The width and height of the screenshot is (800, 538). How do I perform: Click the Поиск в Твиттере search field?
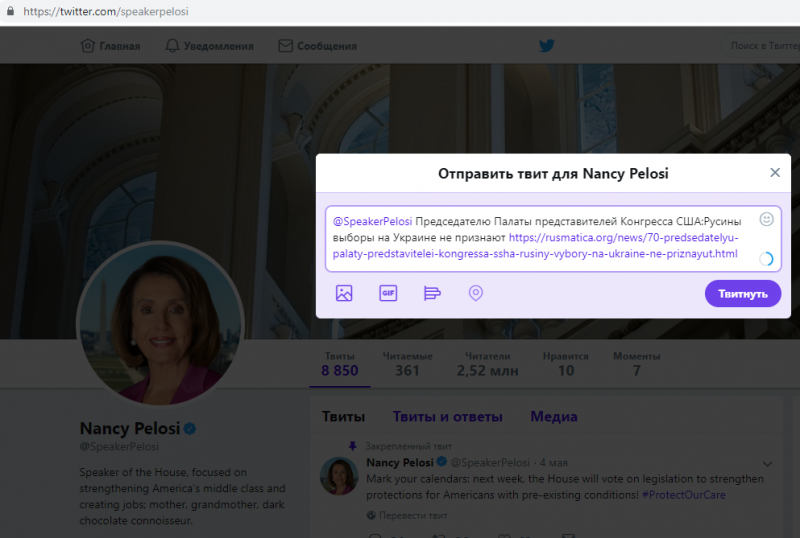760,46
